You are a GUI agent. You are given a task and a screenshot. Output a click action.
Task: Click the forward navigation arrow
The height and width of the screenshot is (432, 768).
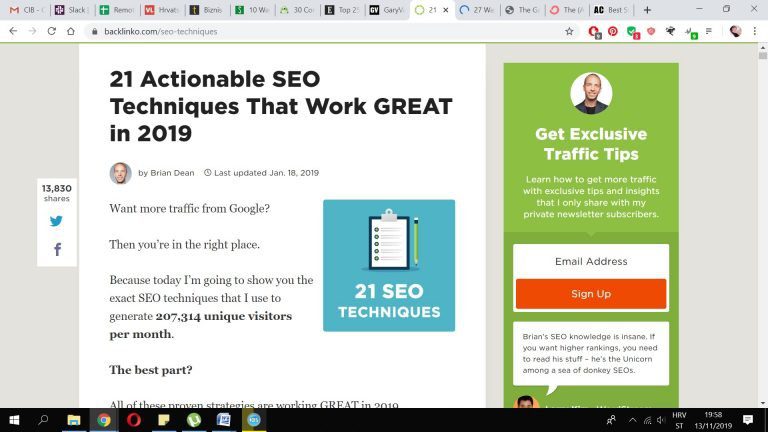pyautogui.click(x=32, y=31)
